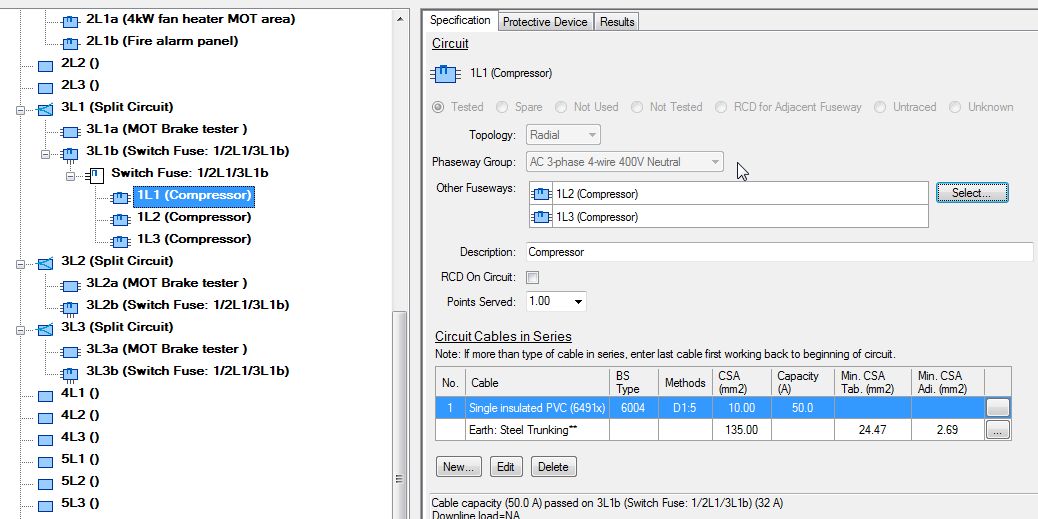
Task: Click the Delete cable button
Action: (553, 467)
